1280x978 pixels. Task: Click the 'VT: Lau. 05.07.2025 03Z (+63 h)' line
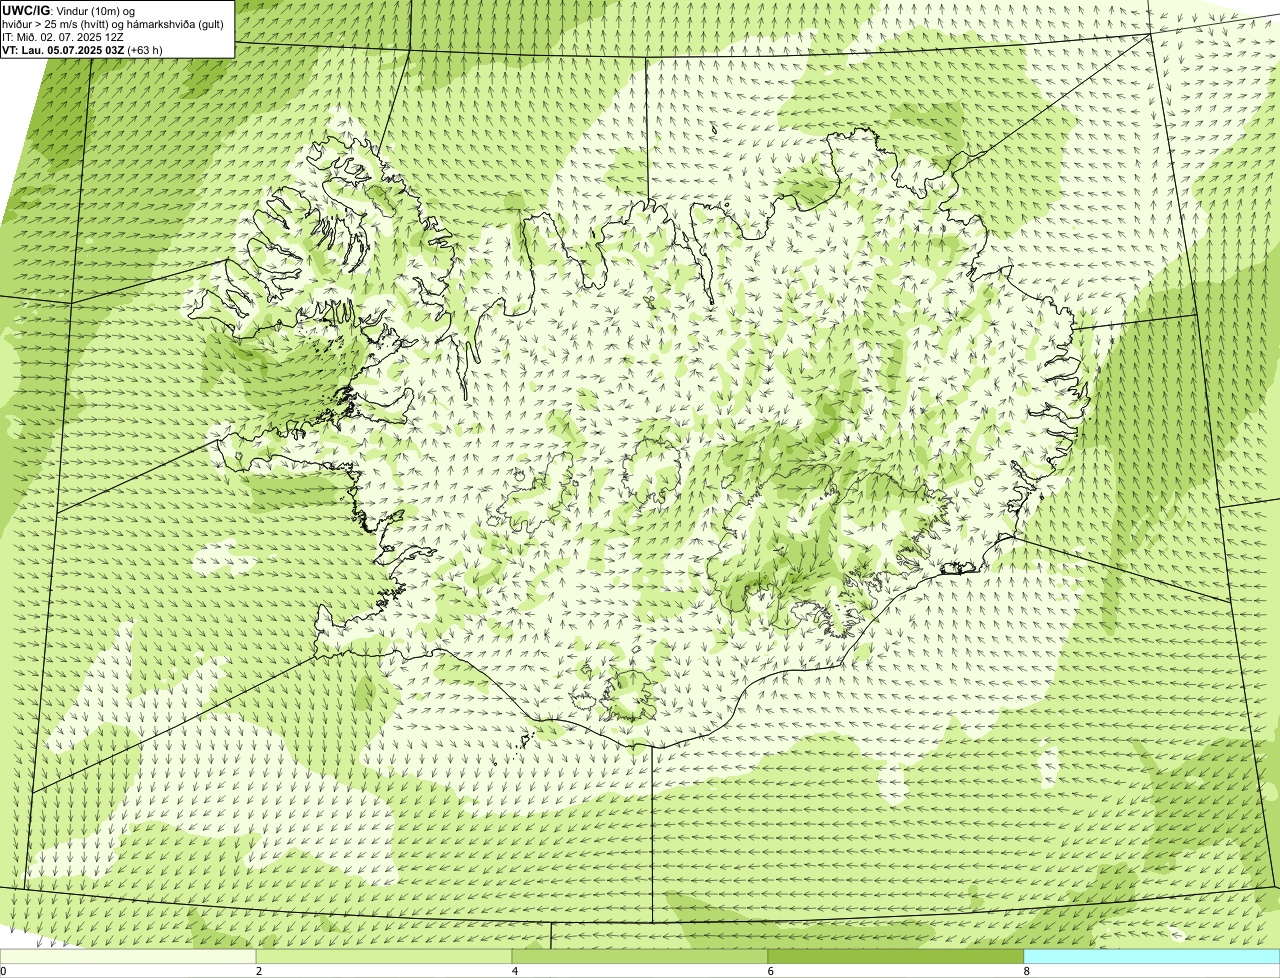point(83,50)
